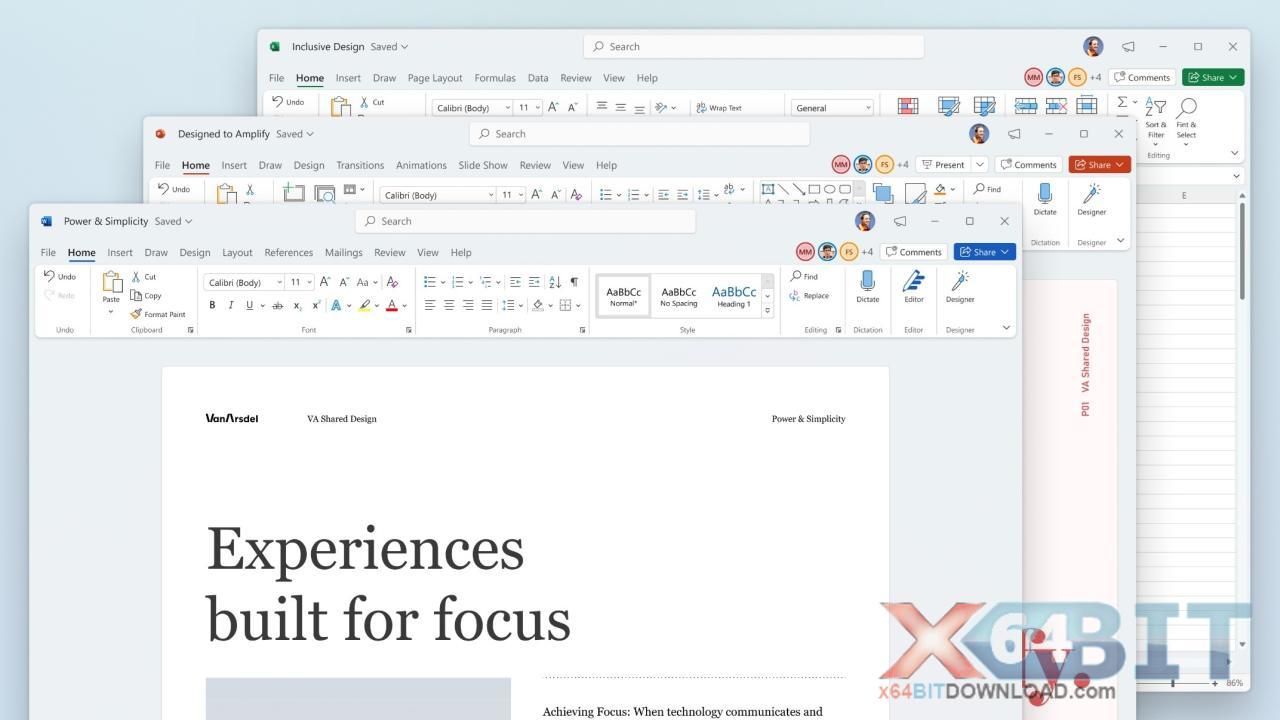Viewport: 1280px width, 720px height.
Task: Cut selection using Word's scissors icon
Action: [144, 277]
